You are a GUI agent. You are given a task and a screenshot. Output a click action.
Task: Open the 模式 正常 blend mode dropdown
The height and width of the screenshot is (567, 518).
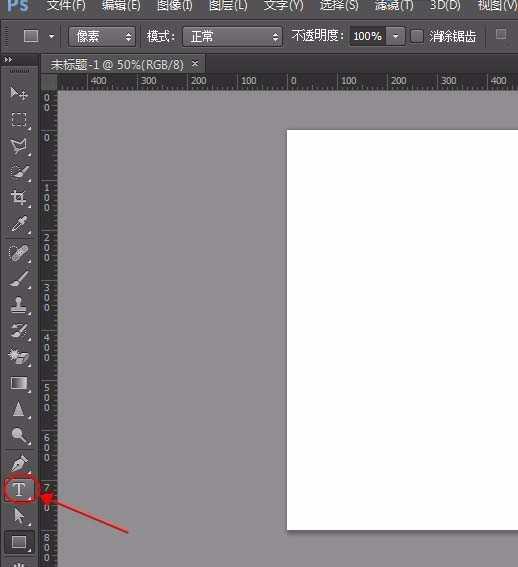(232, 37)
